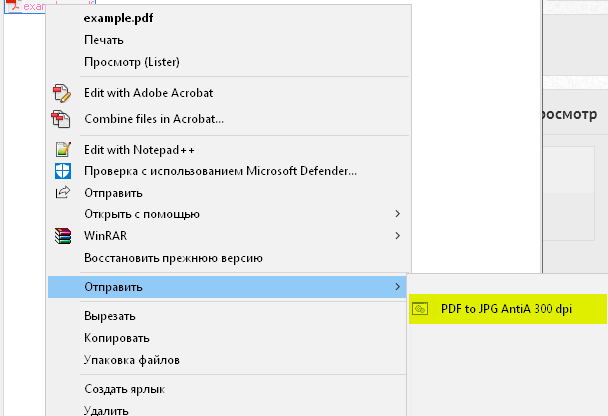Expand the highlighted Отправить submenu arrow
608x416 pixels.
point(397,287)
